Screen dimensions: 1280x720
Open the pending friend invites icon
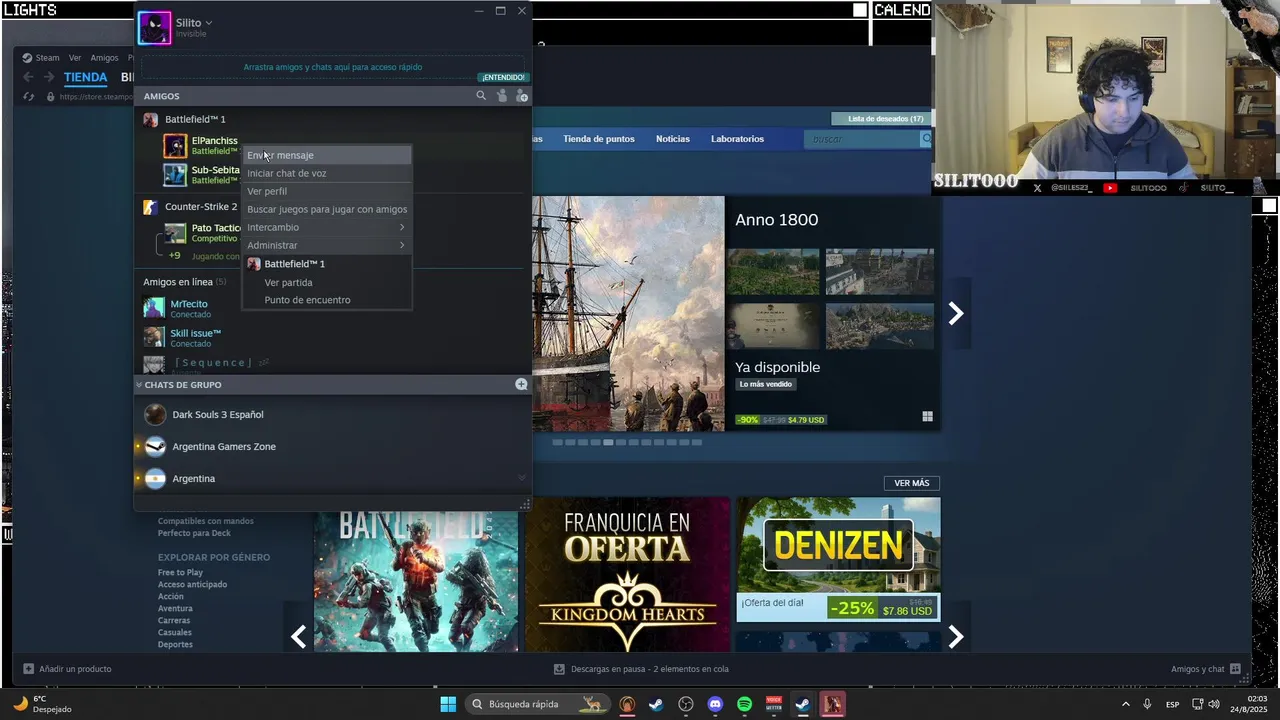pyautogui.click(x=502, y=96)
